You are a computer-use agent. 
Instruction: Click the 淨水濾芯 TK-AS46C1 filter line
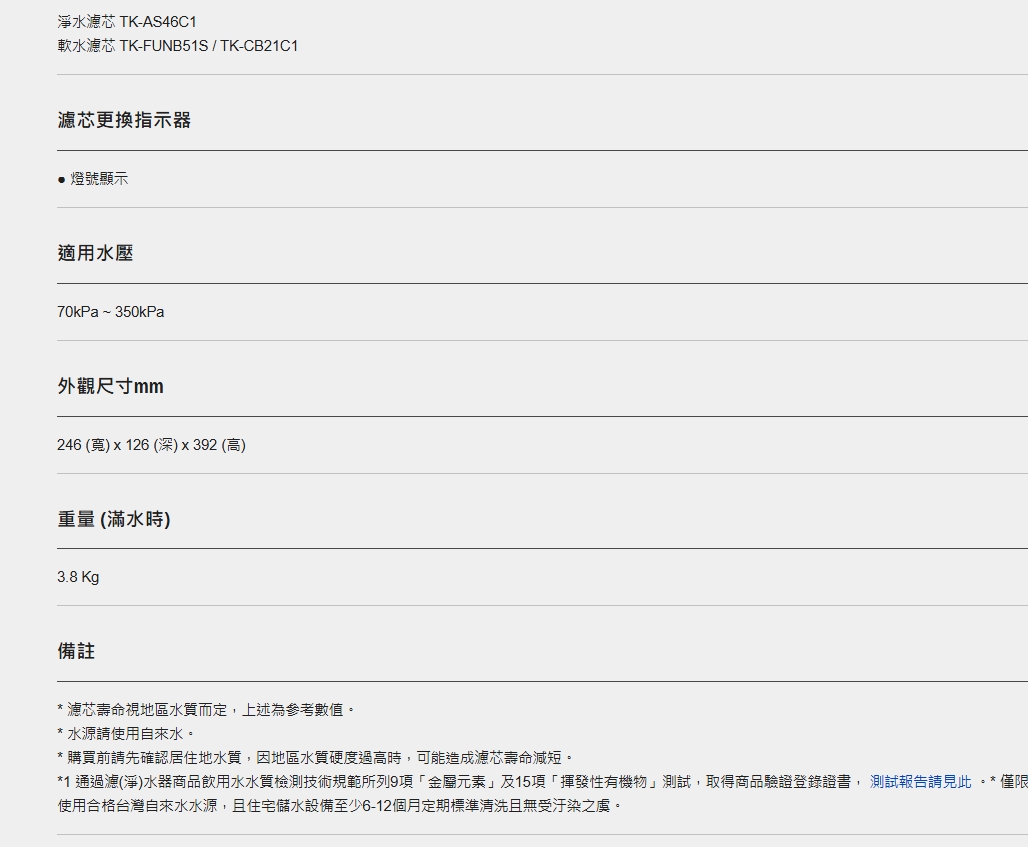(x=127, y=21)
